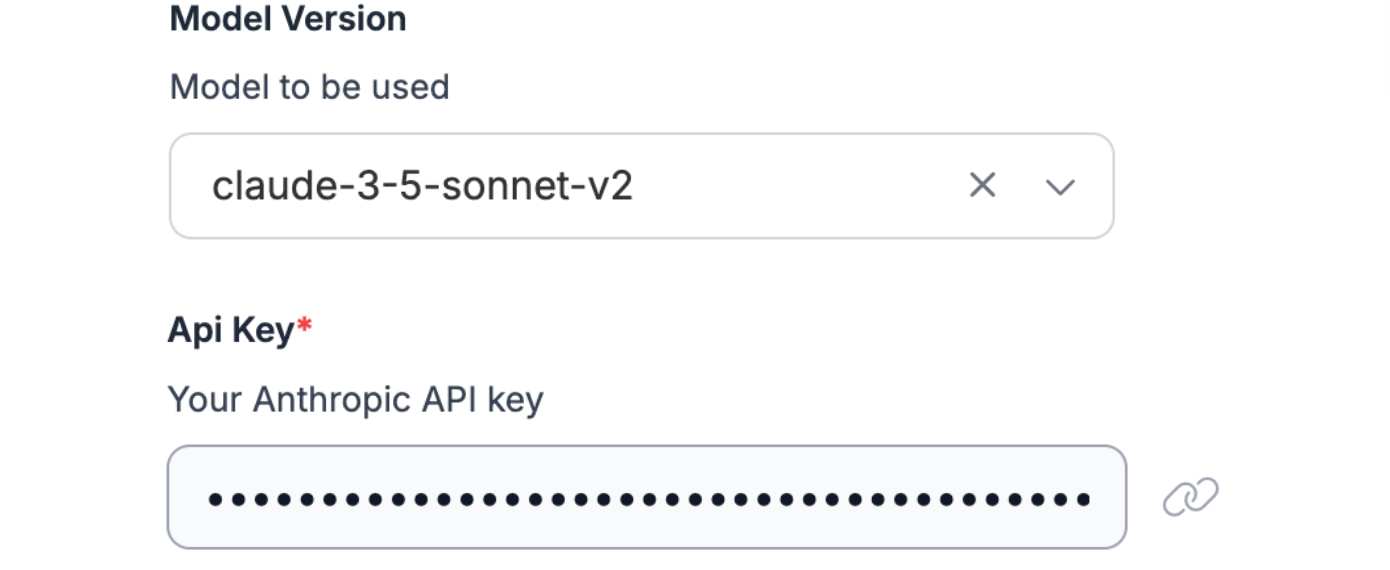Click the chain link icon beside API key
This screenshot has width=1390, height=570.
pyautogui.click(x=1190, y=497)
